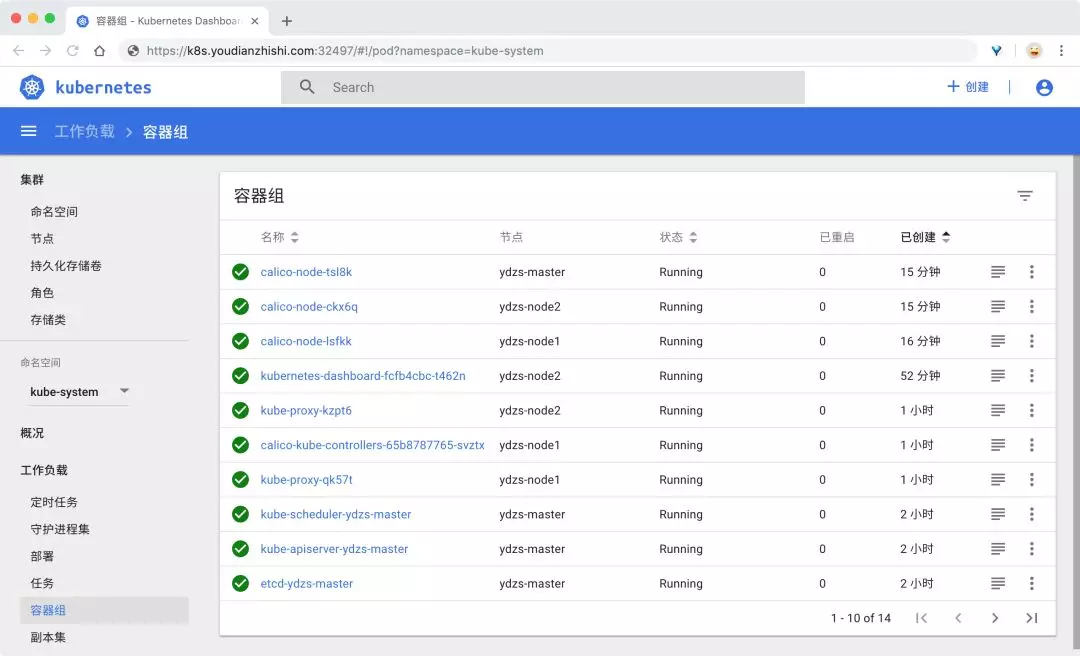Open logs icon for kube-proxy-kzpt6
1080x656 pixels.
pyautogui.click(x=997, y=410)
